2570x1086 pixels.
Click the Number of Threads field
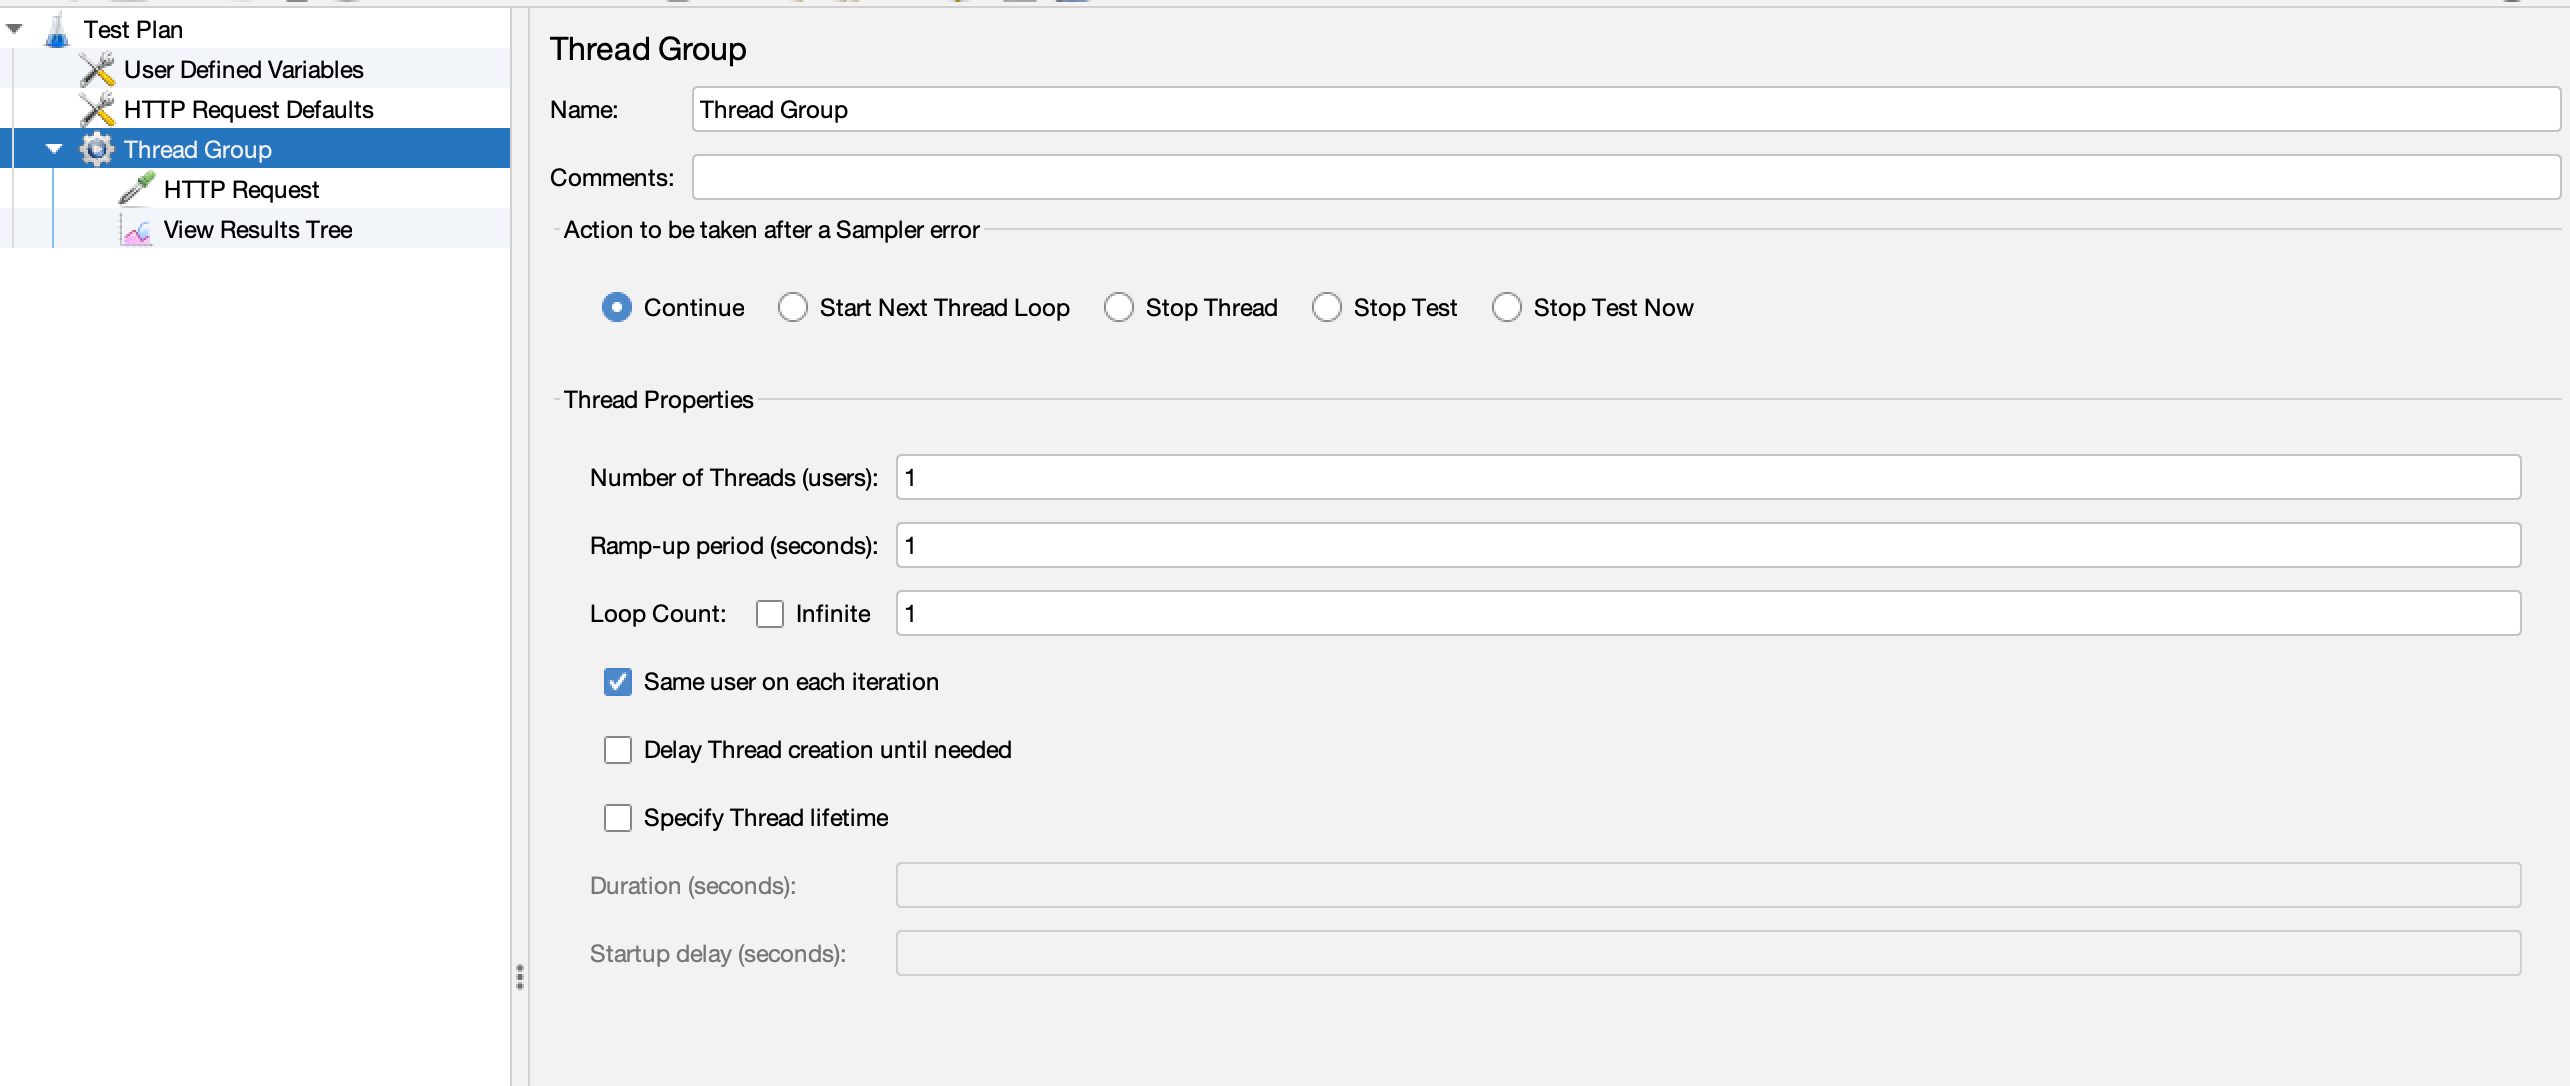click(x=1708, y=478)
